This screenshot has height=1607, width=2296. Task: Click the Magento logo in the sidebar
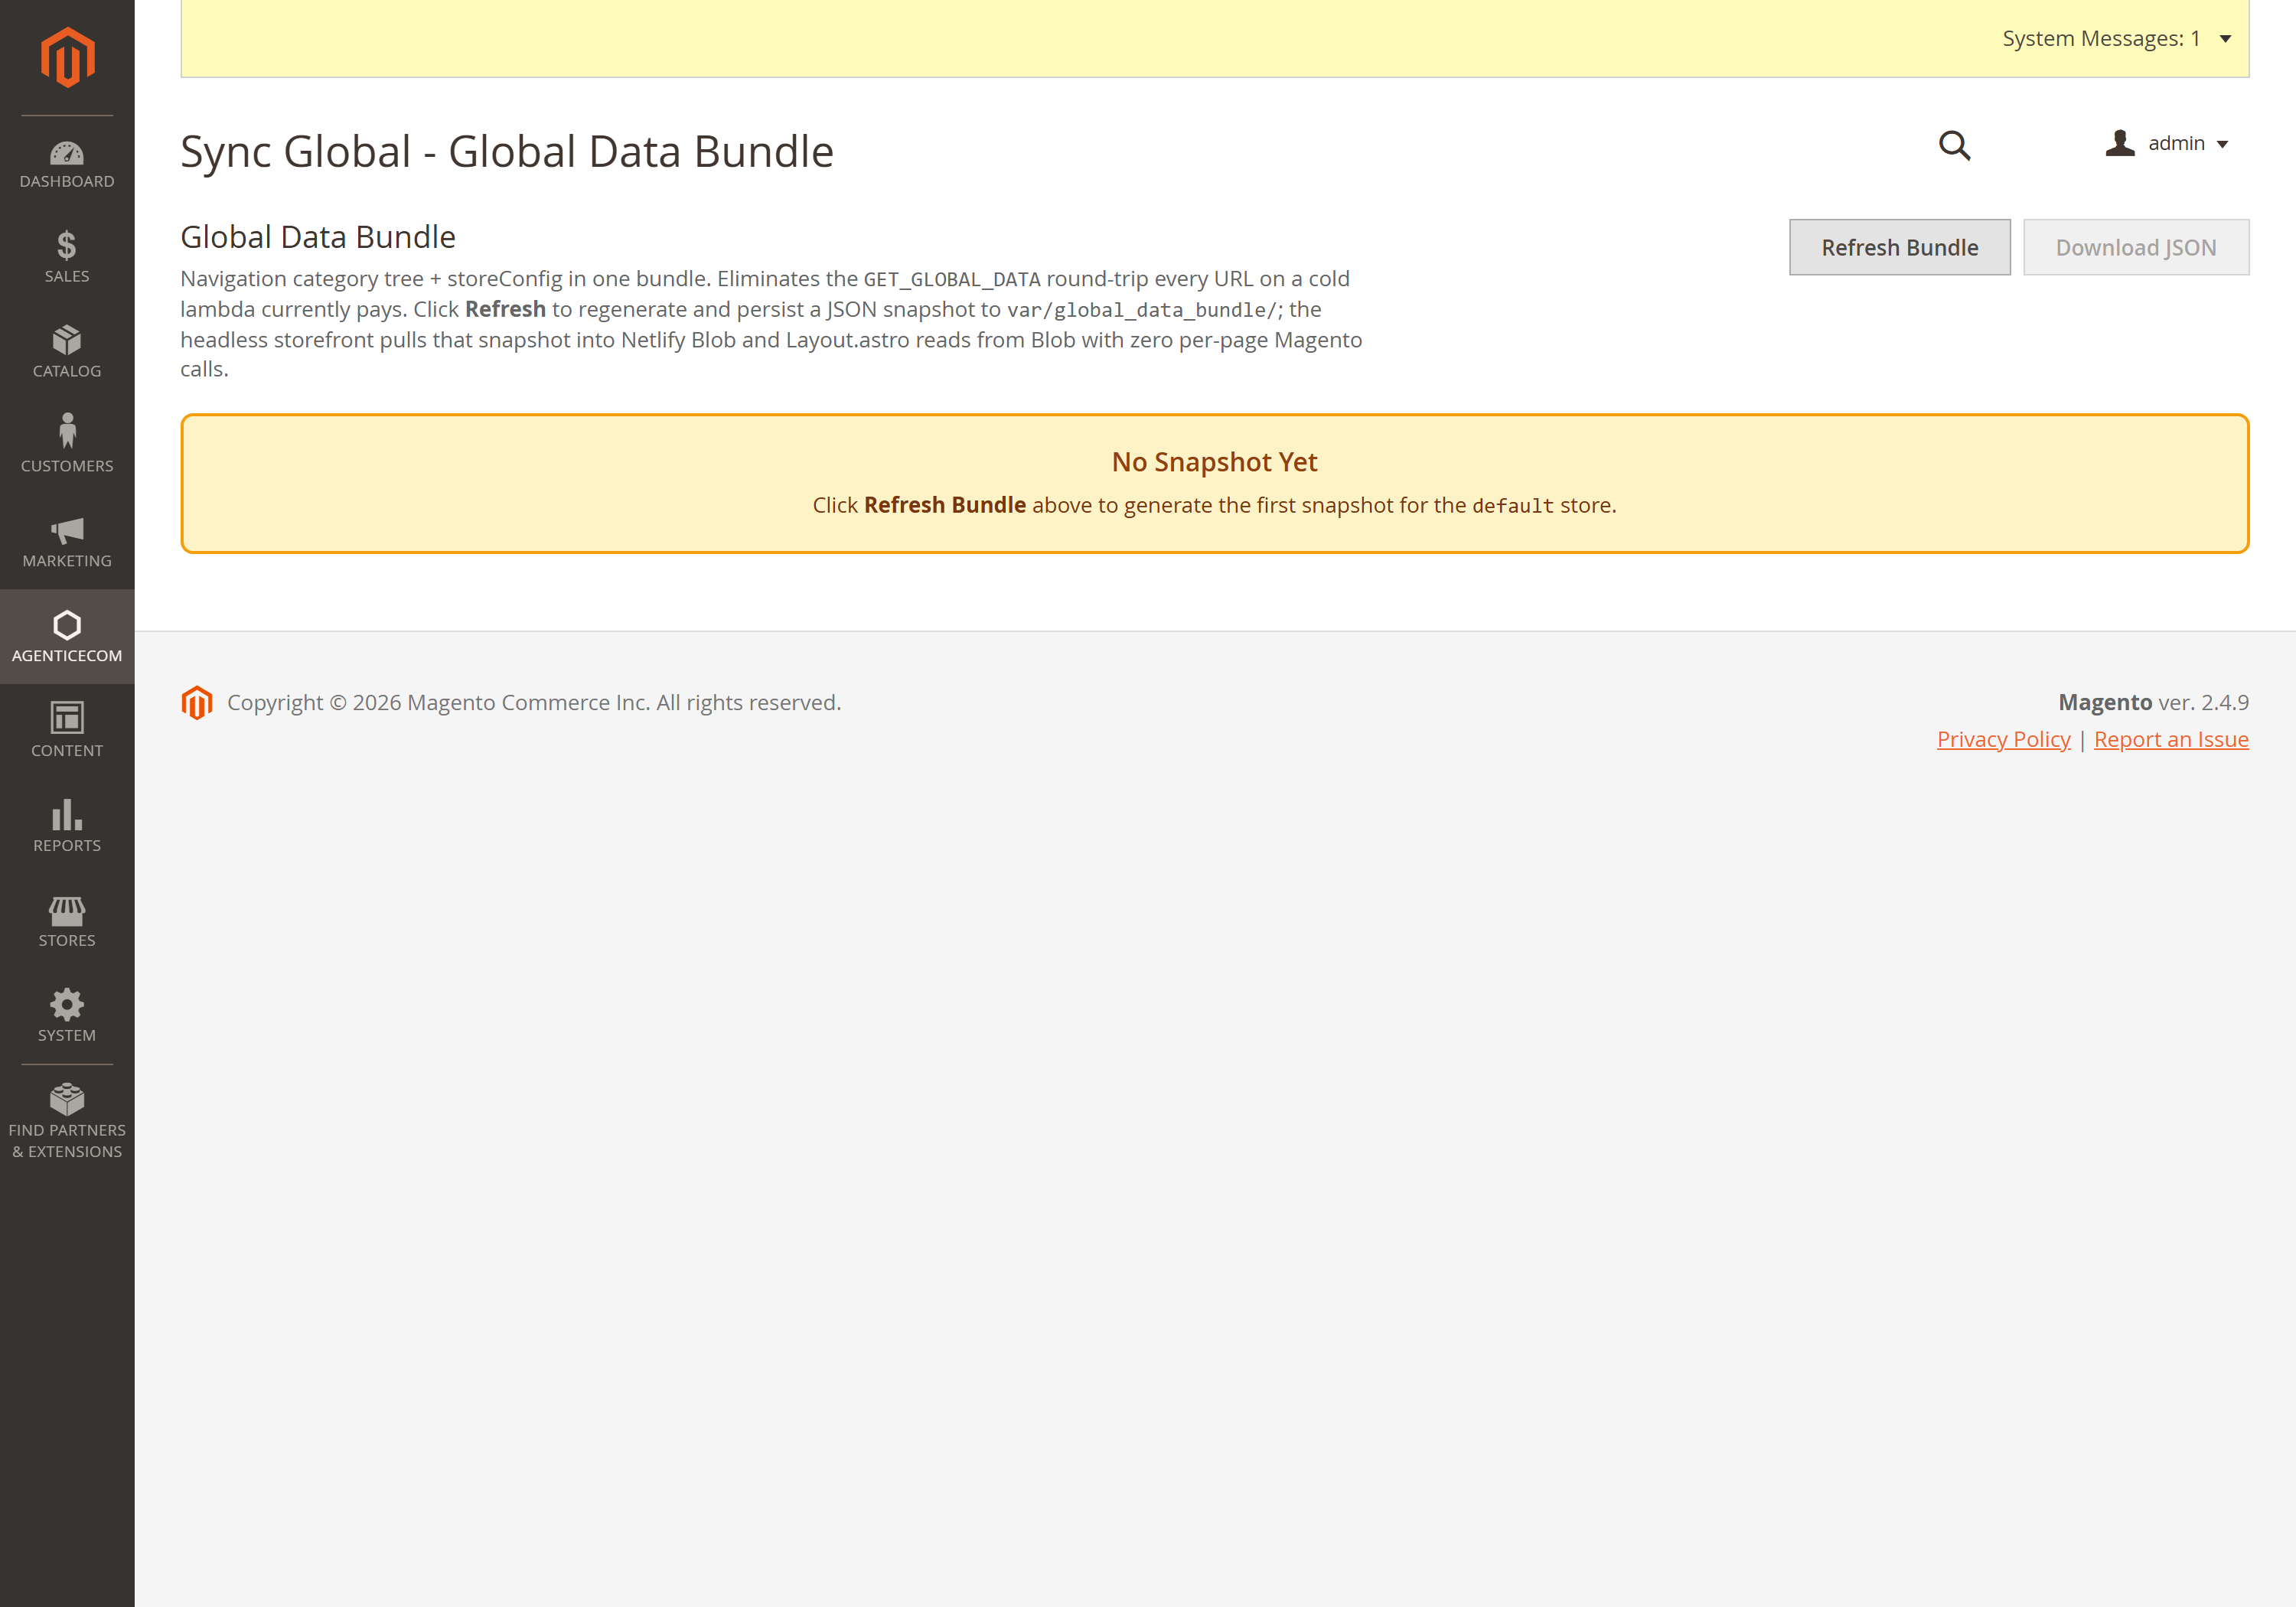pos(67,57)
